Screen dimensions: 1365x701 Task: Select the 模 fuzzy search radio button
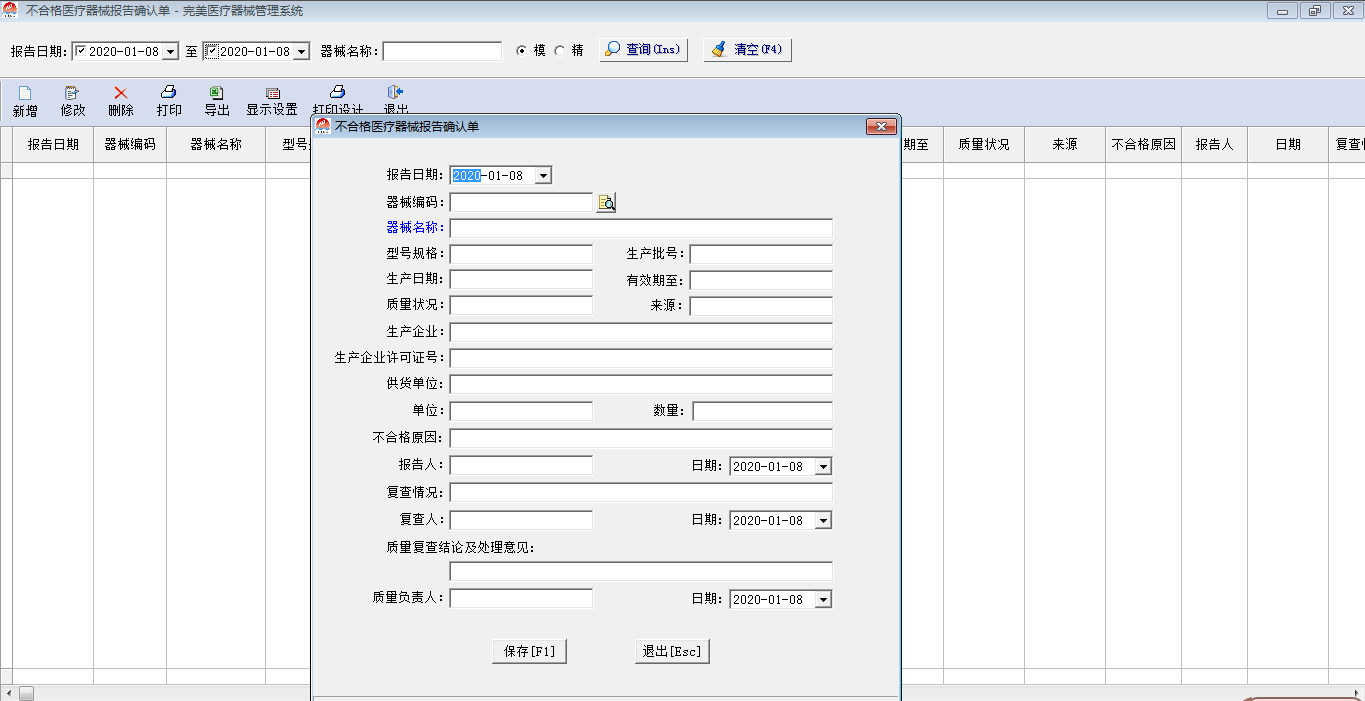(x=521, y=51)
